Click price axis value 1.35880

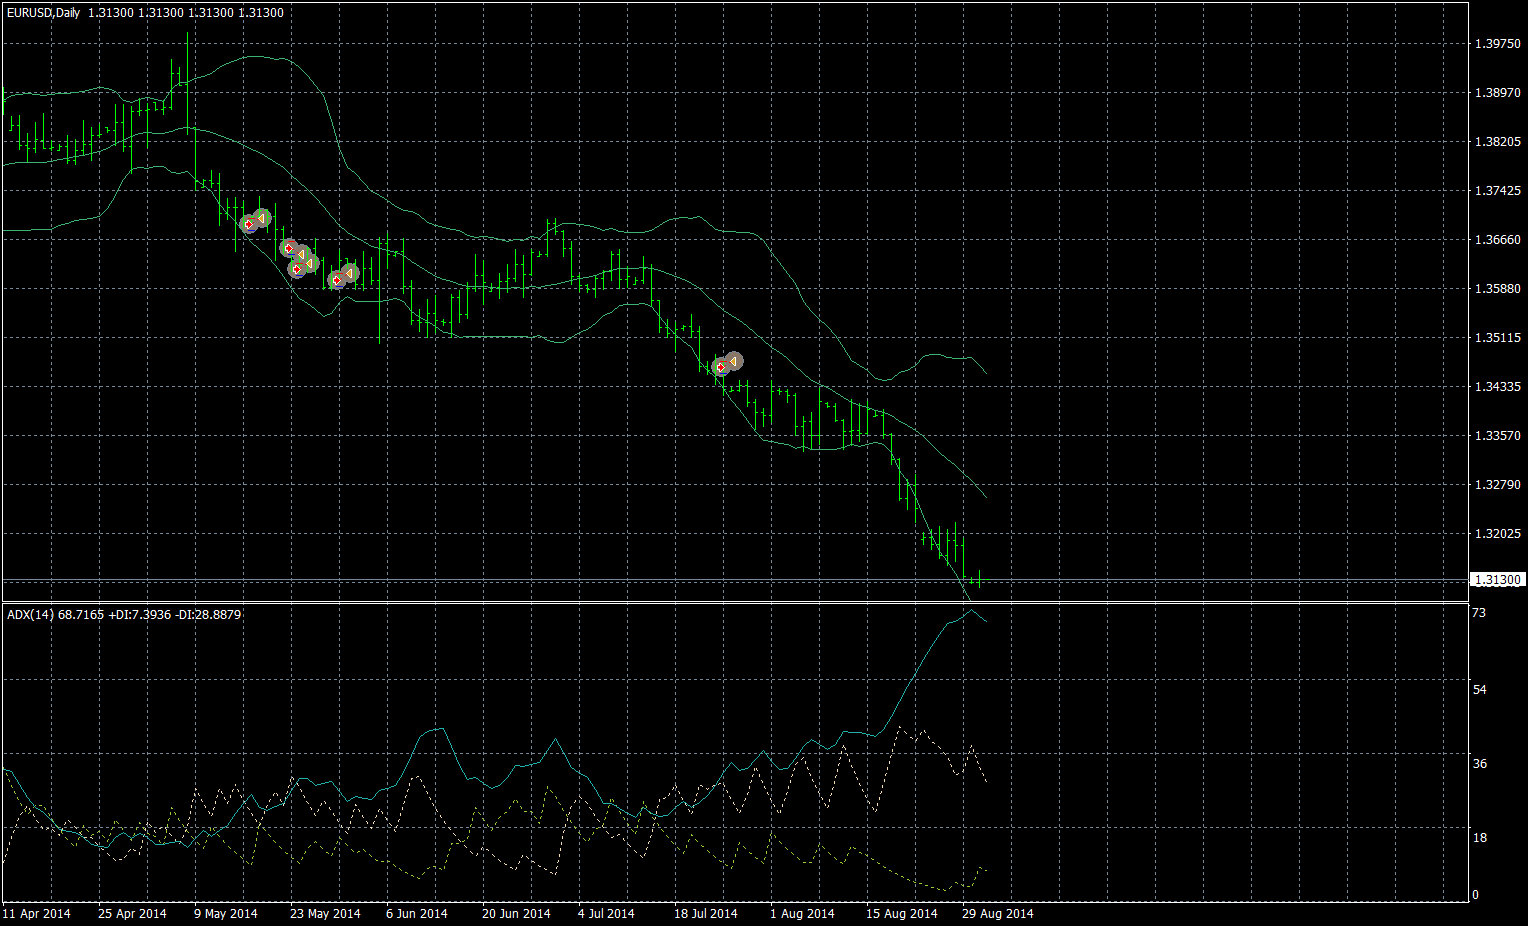tap(1497, 289)
